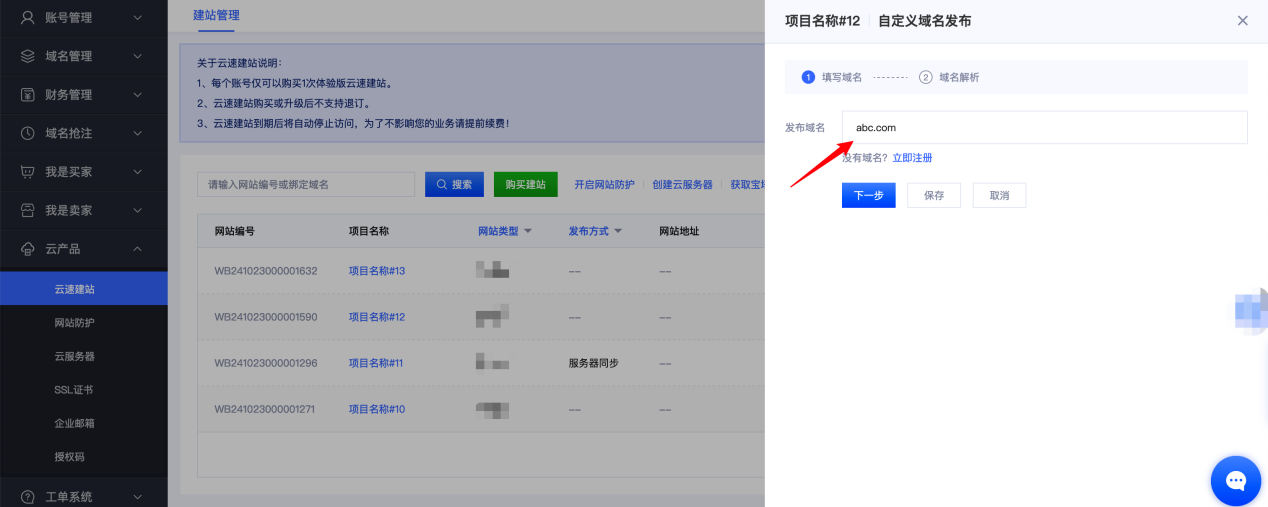
Task: Click the 我是买家 shopping cart icon
Action: (28, 172)
